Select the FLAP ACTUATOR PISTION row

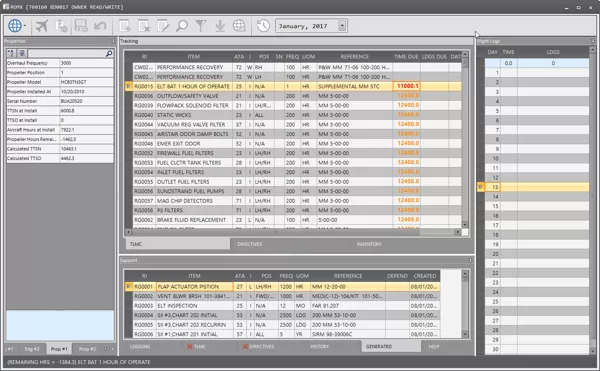click(282, 286)
